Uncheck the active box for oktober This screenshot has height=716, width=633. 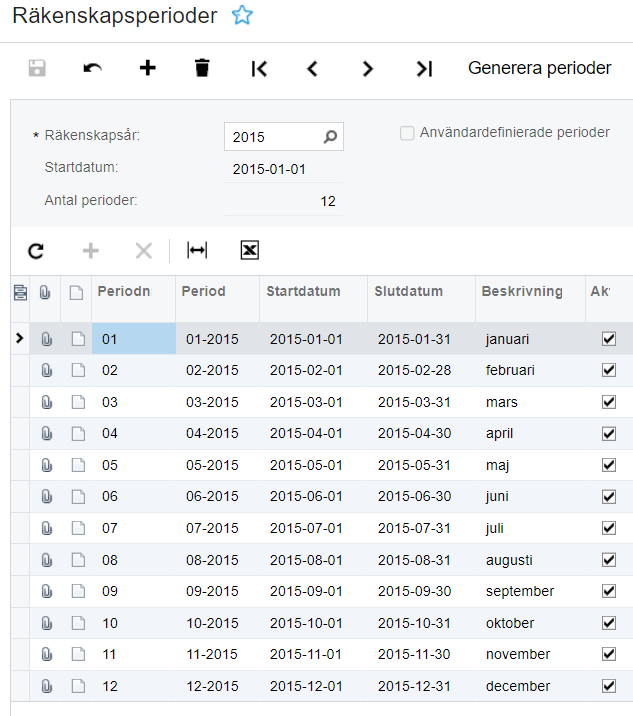tap(609, 623)
